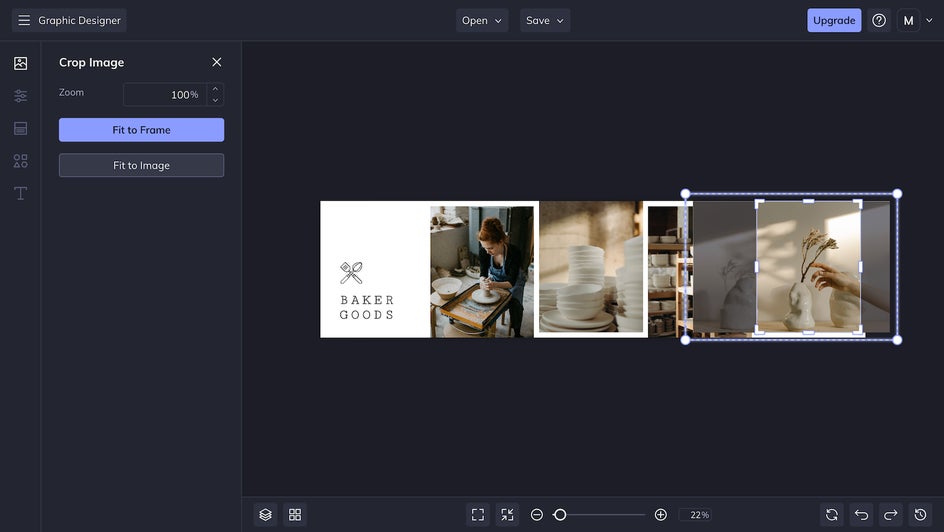Viewport: 944px width, 532px height.
Task: Click the Fit to Image button
Action: 141,165
